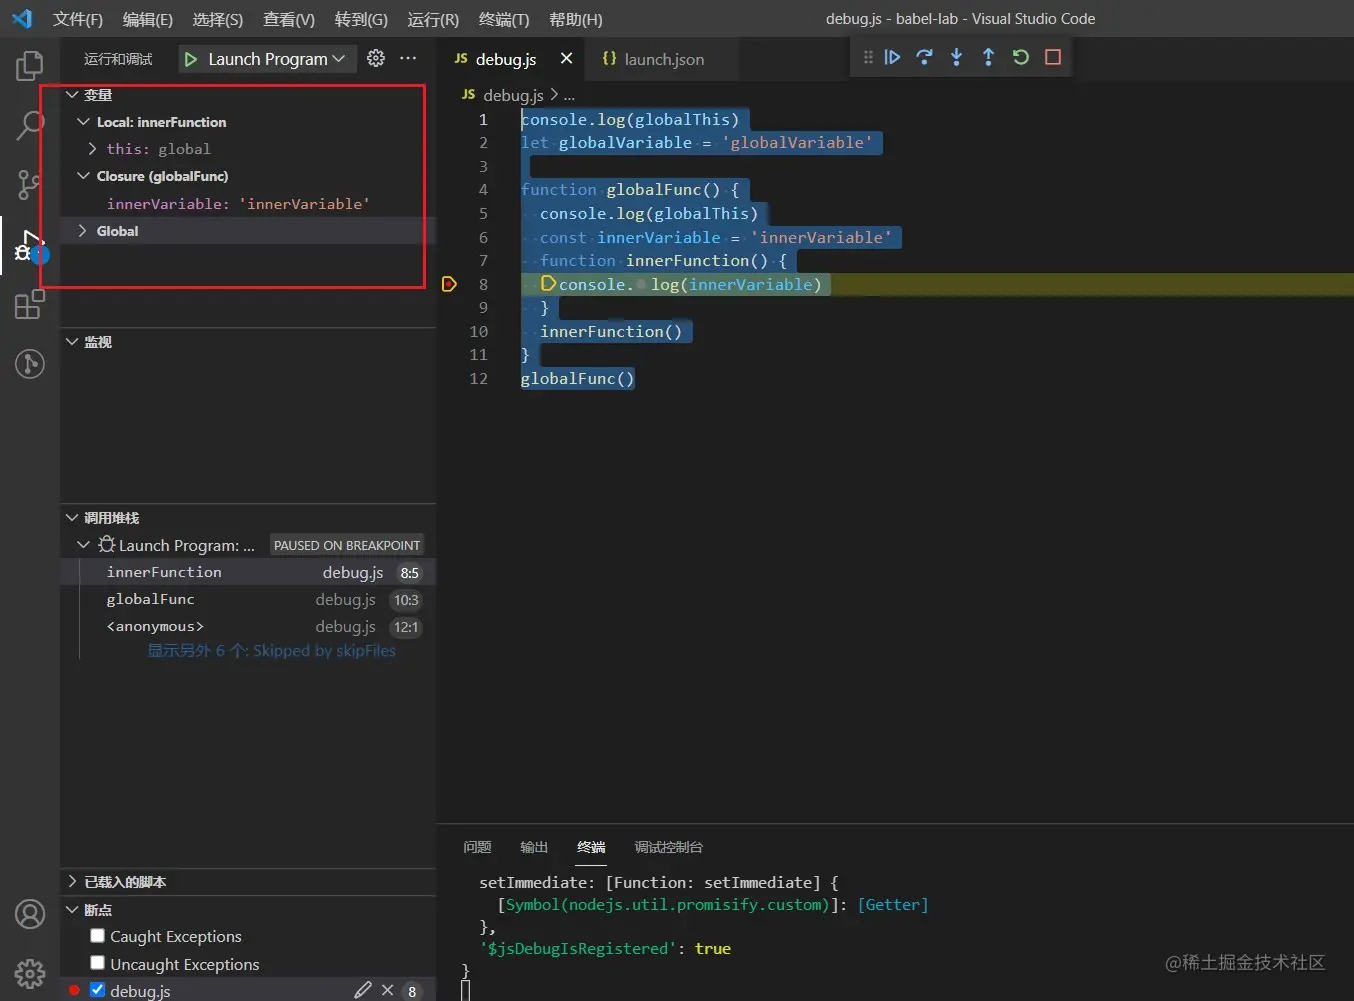This screenshot has width=1354, height=1001.
Task: Continue execution in debug toolbar
Action: (892, 57)
